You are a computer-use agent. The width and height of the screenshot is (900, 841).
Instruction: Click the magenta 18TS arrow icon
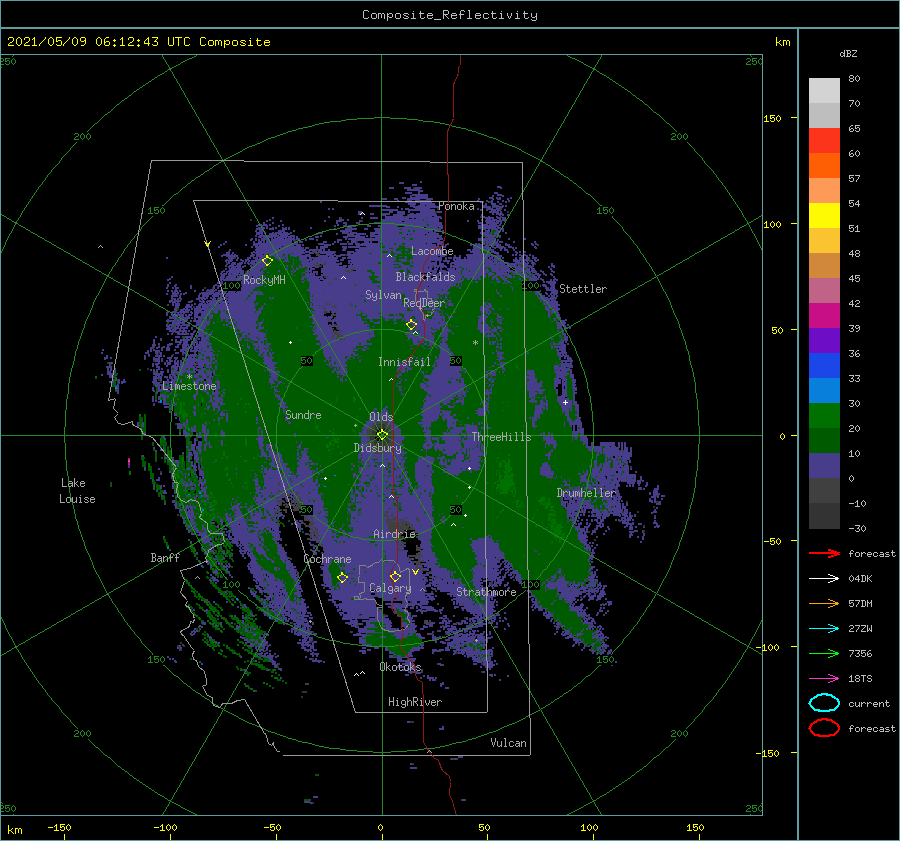pos(824,679)
